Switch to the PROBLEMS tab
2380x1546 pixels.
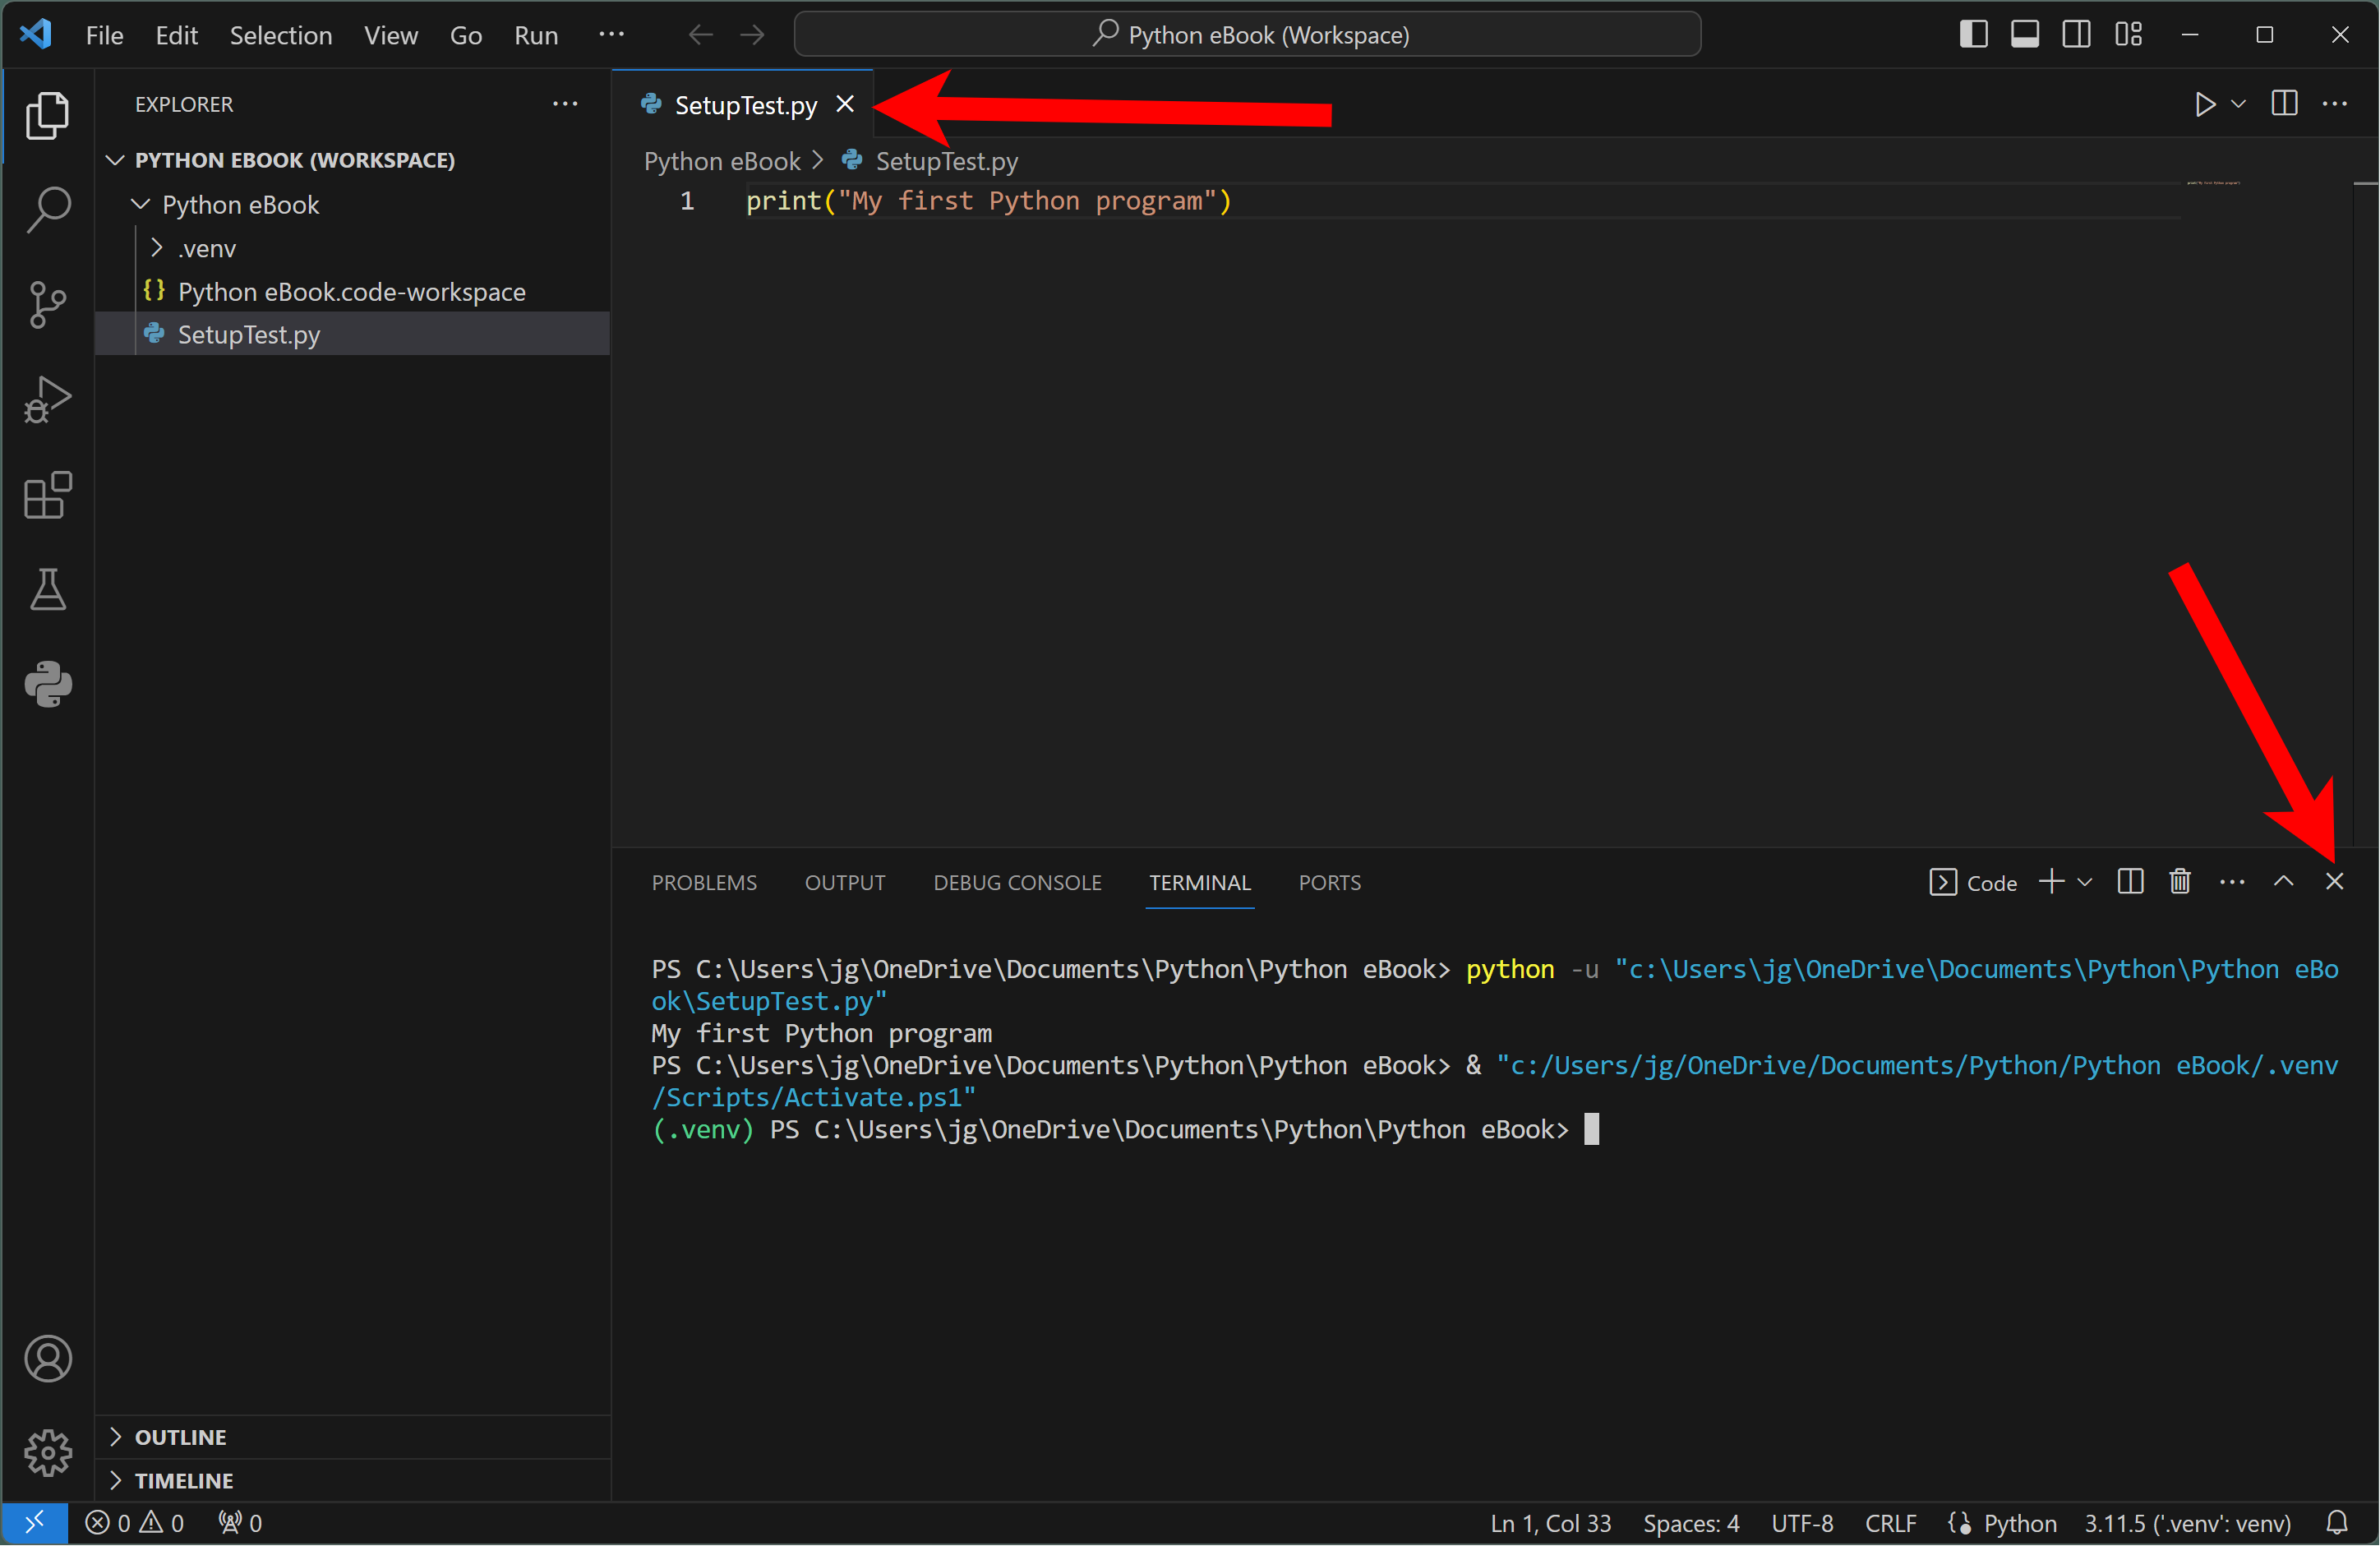pyautogui.click(x=704, y=882)
